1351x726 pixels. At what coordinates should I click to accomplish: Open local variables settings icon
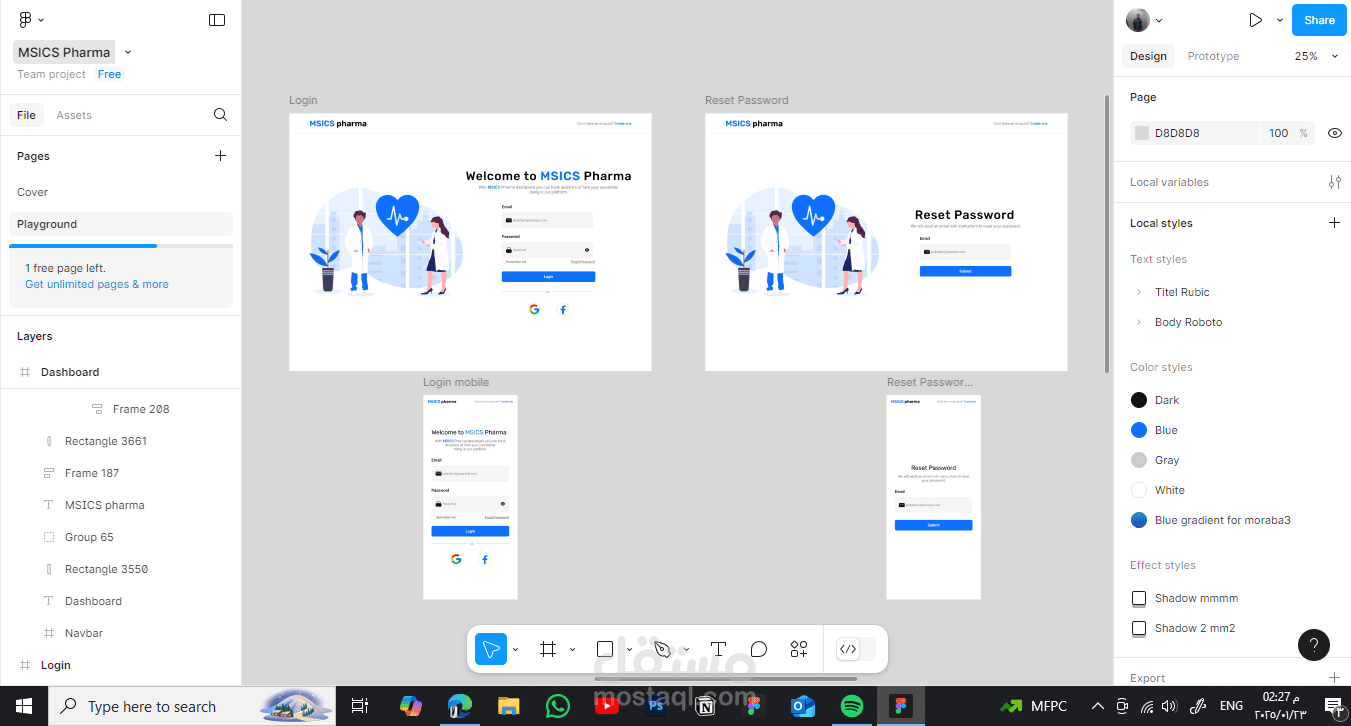click(x=1335, y=182)
